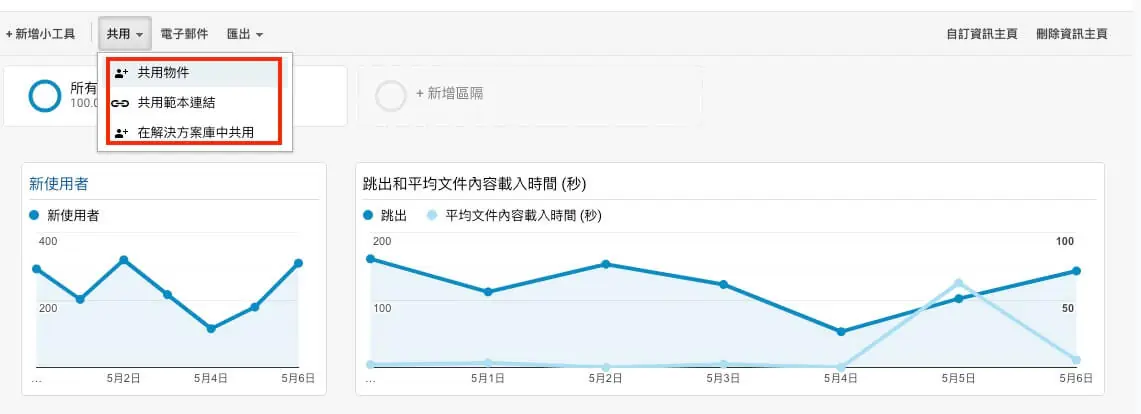Viewport: 1141px width, 414px height.
Task: Click the dark blue 跳出 legend dot
Action: tap(367, 215)
